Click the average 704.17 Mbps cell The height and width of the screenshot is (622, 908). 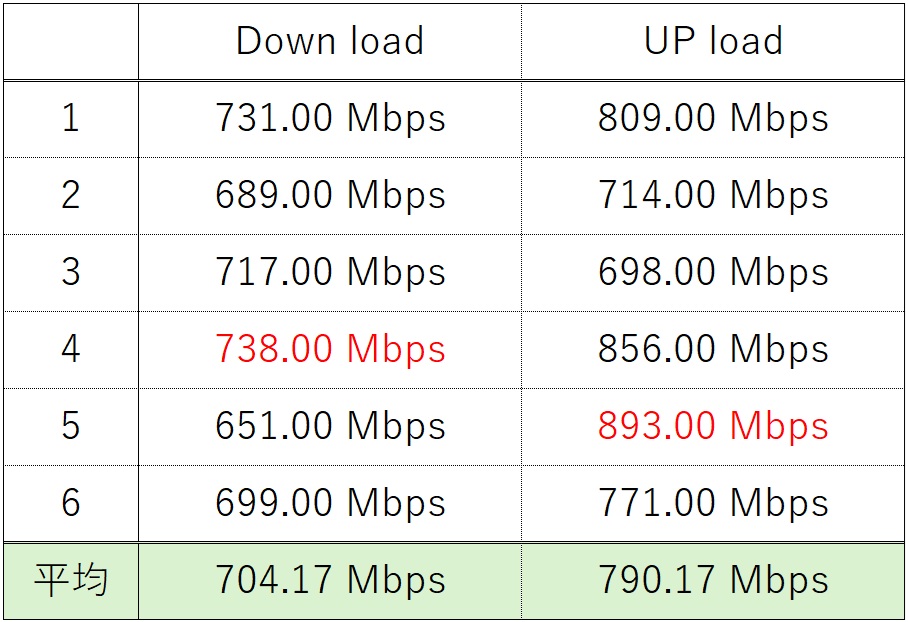click(330, 580)
